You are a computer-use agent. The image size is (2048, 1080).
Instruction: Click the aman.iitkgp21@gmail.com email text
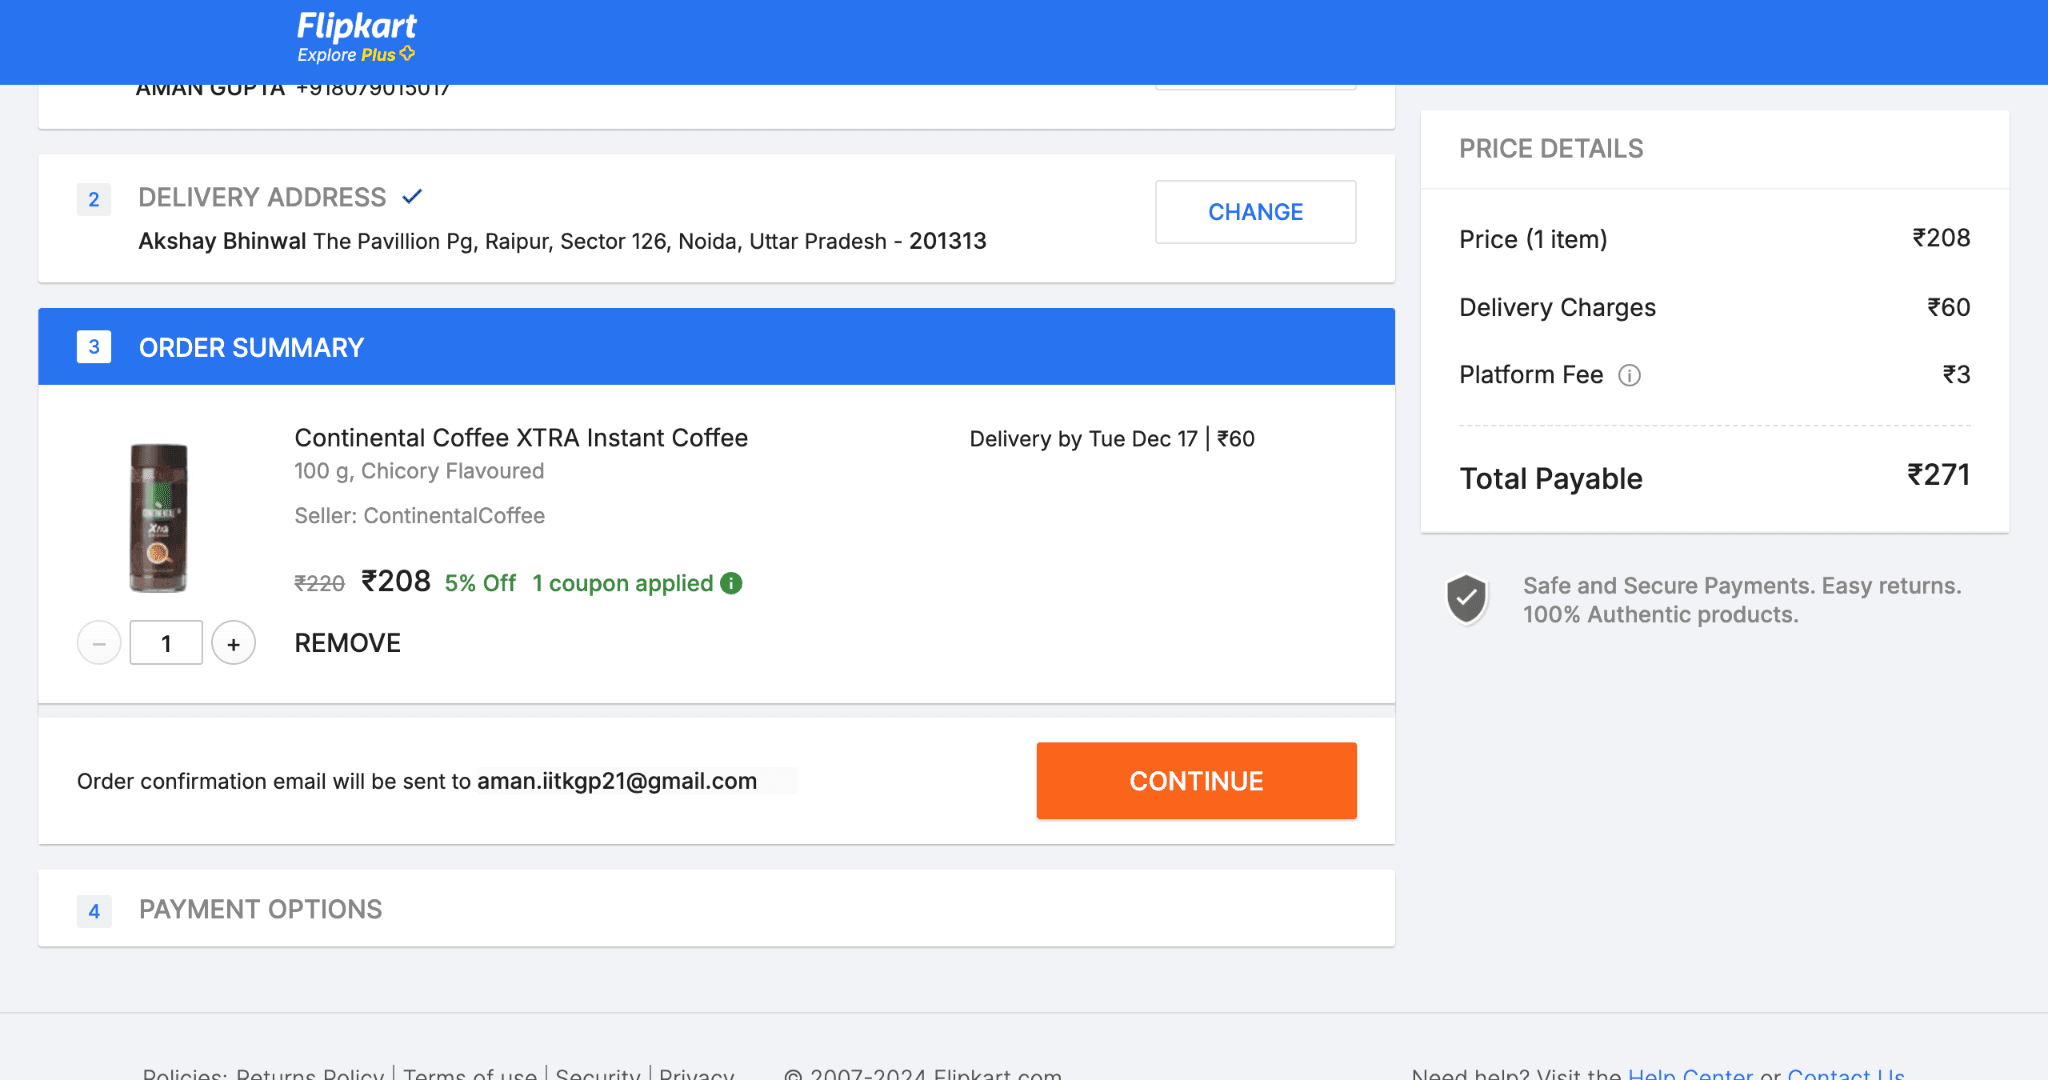tap(617, 781)
